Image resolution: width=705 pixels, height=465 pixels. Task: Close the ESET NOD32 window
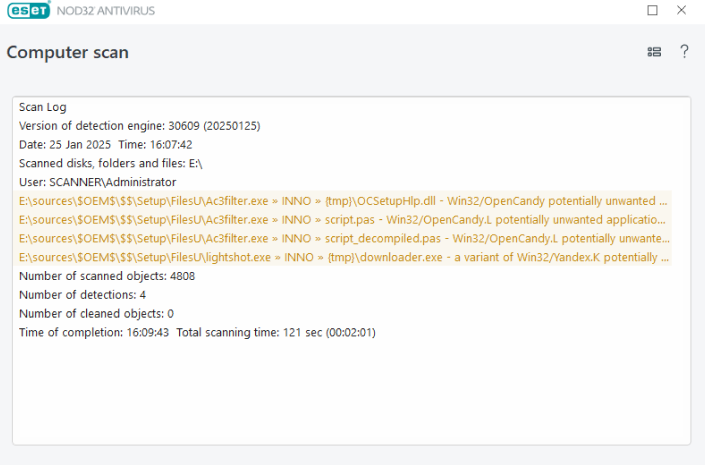coord(681,10)
